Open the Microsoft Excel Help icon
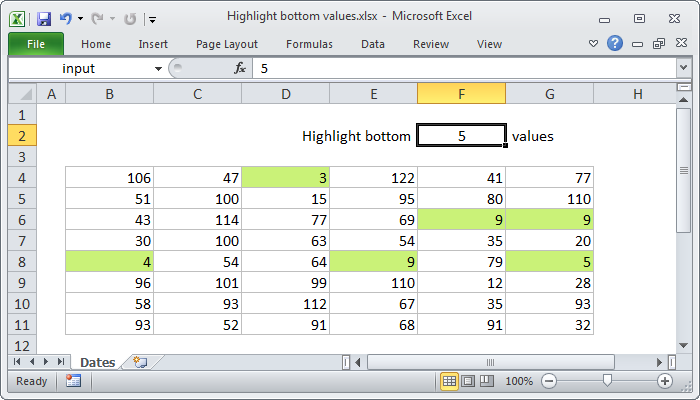700x400 pixels. coord(615,43)
